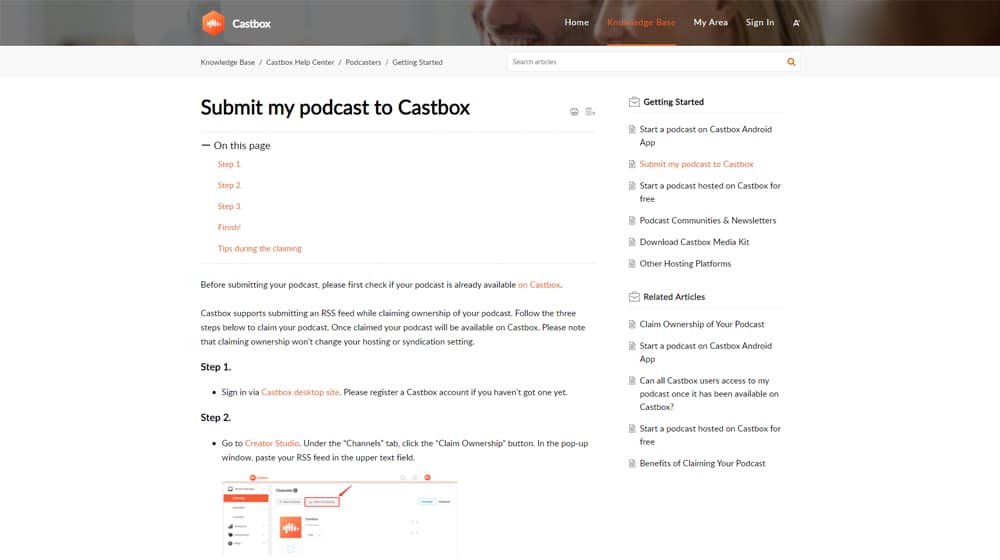Open Other Hosting Platforms article
This screenshot has height=560, width=1000.
(x=685, y=264)
